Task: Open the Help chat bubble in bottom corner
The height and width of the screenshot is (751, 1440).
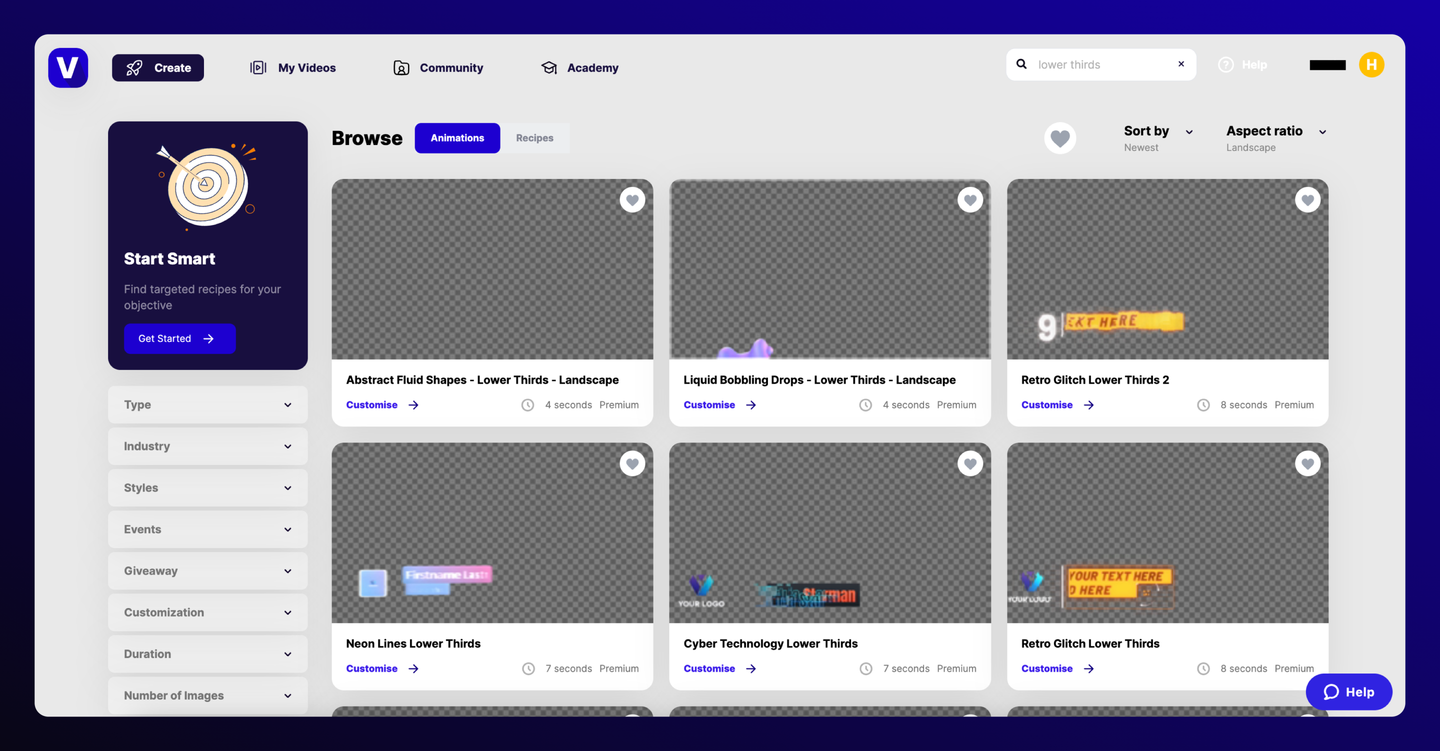Action: point(1348,691)
